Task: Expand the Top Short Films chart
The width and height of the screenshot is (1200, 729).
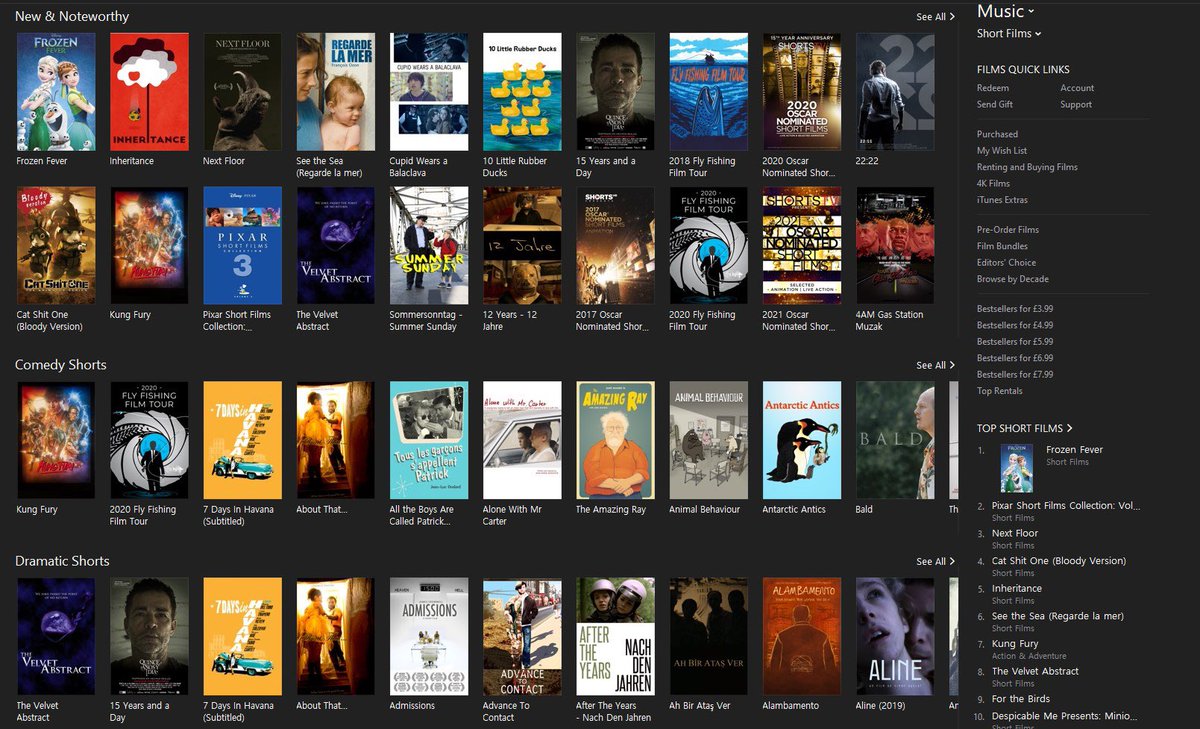Action: click(1025, 429)
